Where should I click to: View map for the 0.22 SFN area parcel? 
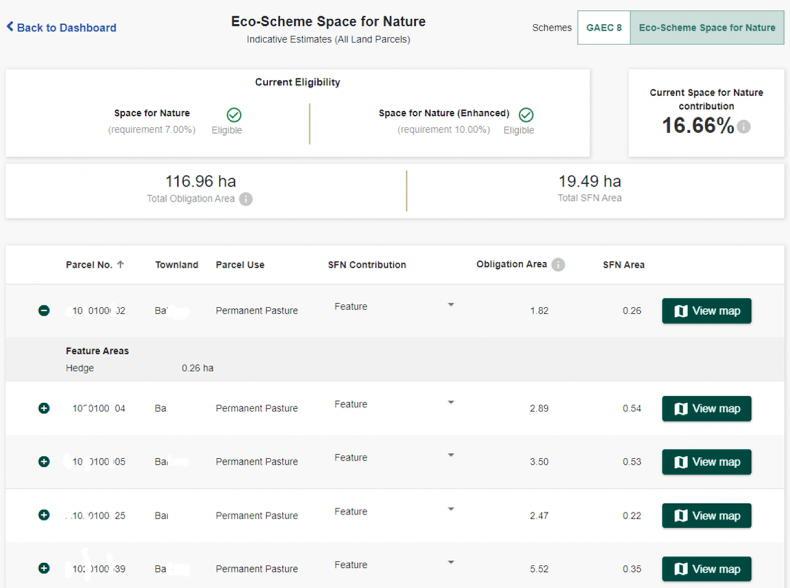pyautogui.click(x=706, y=516)
